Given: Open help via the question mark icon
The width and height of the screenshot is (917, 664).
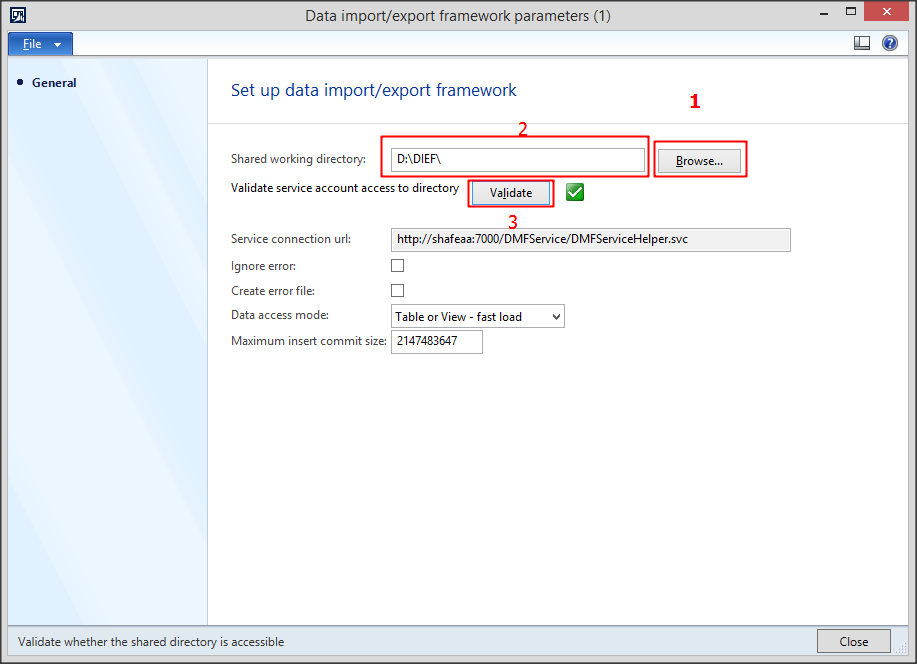Looking at the screenshot, I should [x=889, y=43].
